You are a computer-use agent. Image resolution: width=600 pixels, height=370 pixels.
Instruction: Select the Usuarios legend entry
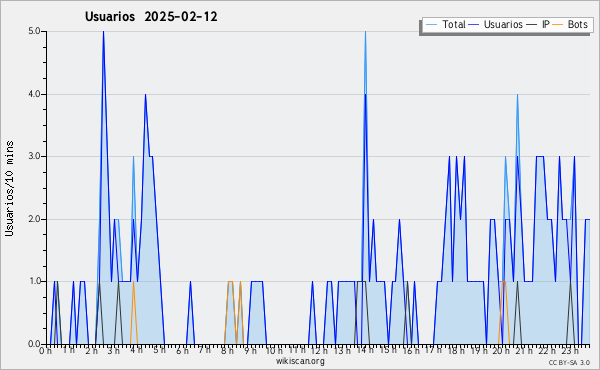pyautogui.click(x=496, y=25)
